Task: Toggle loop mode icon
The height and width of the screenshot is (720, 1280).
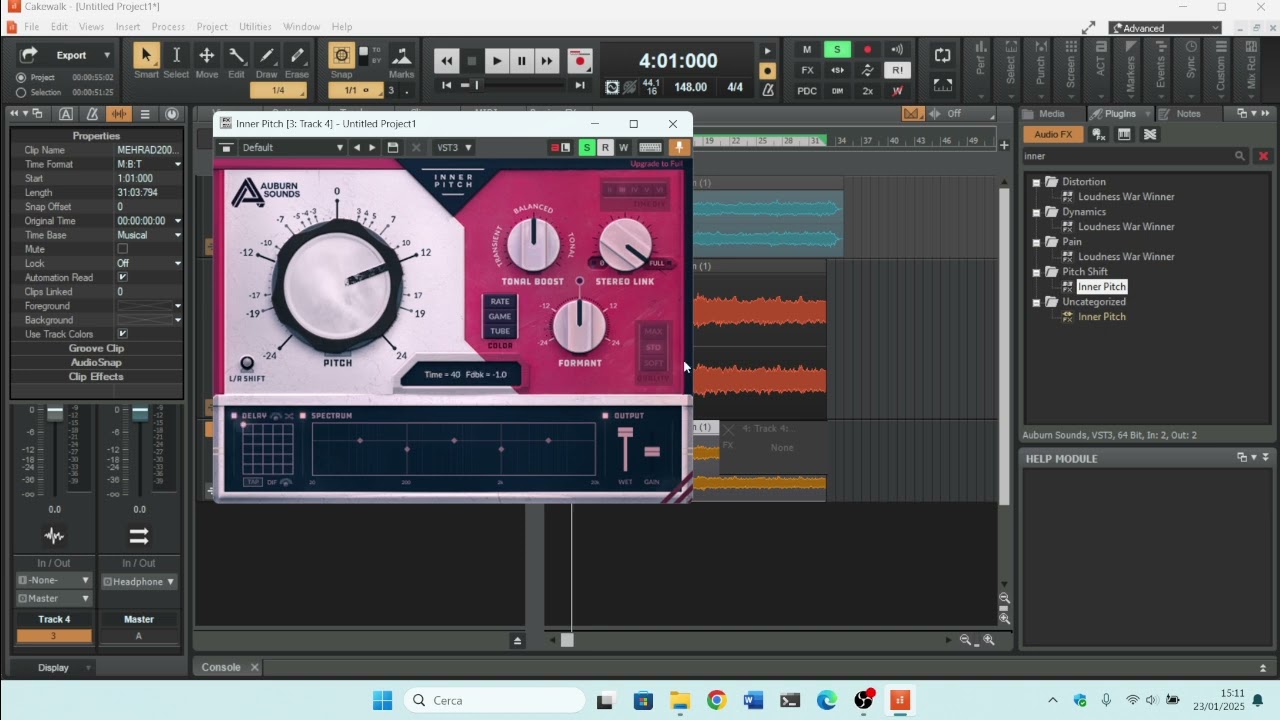Action: (x=942, y=55)
